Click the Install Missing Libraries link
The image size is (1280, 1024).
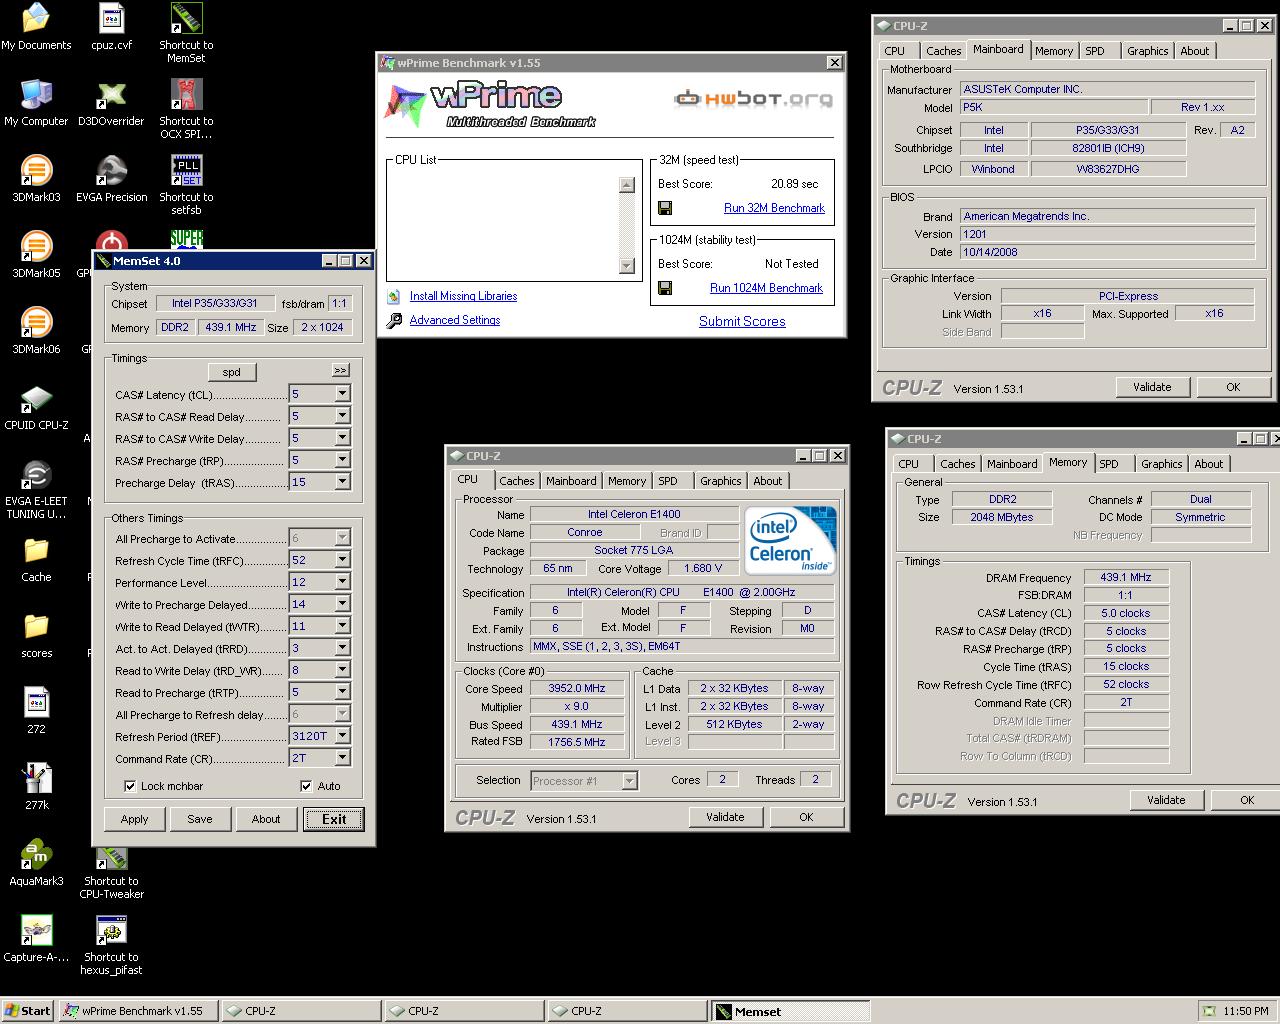point(463,296)
